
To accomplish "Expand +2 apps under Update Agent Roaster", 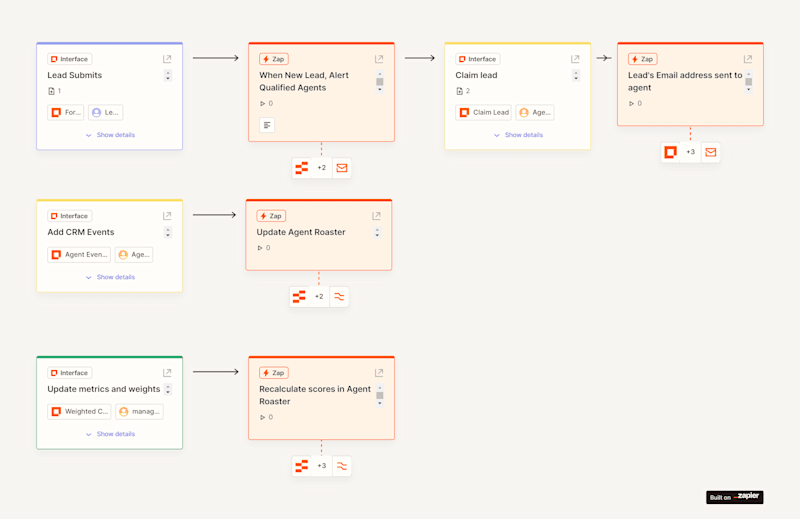I will pyautogui.click(x=319, y=296).
